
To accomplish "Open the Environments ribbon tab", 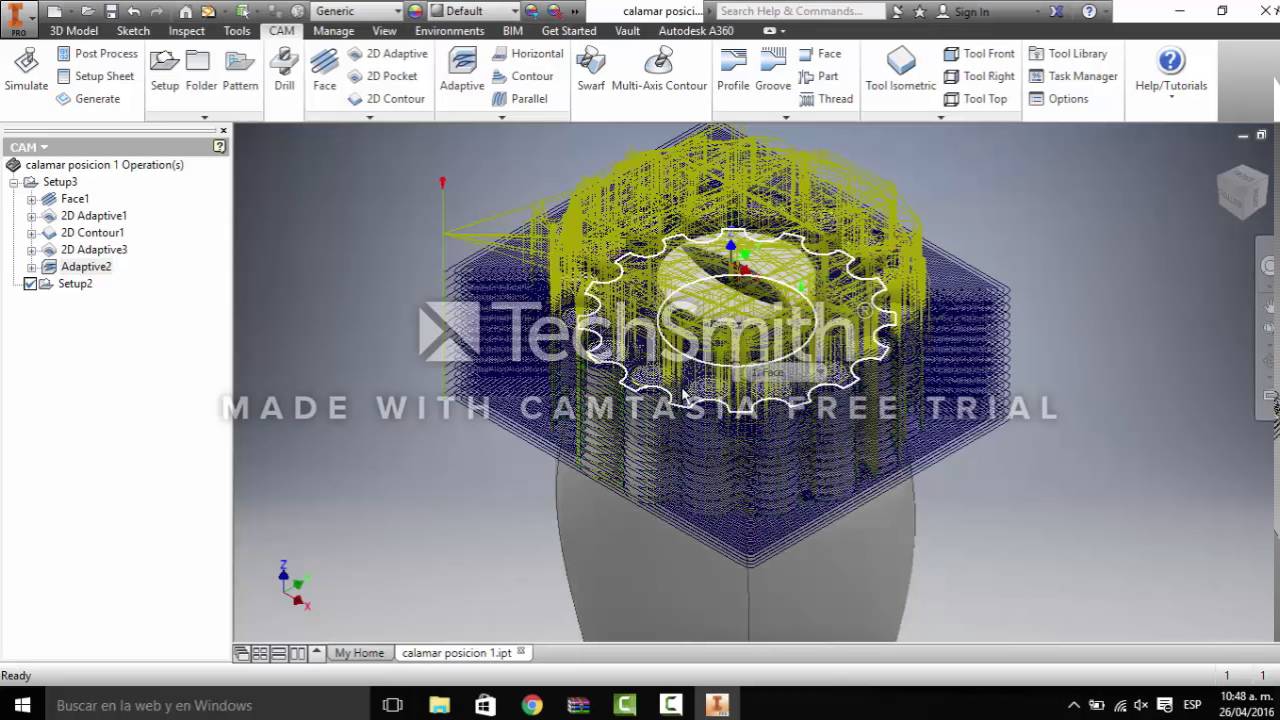I will (x=449, y=31).
